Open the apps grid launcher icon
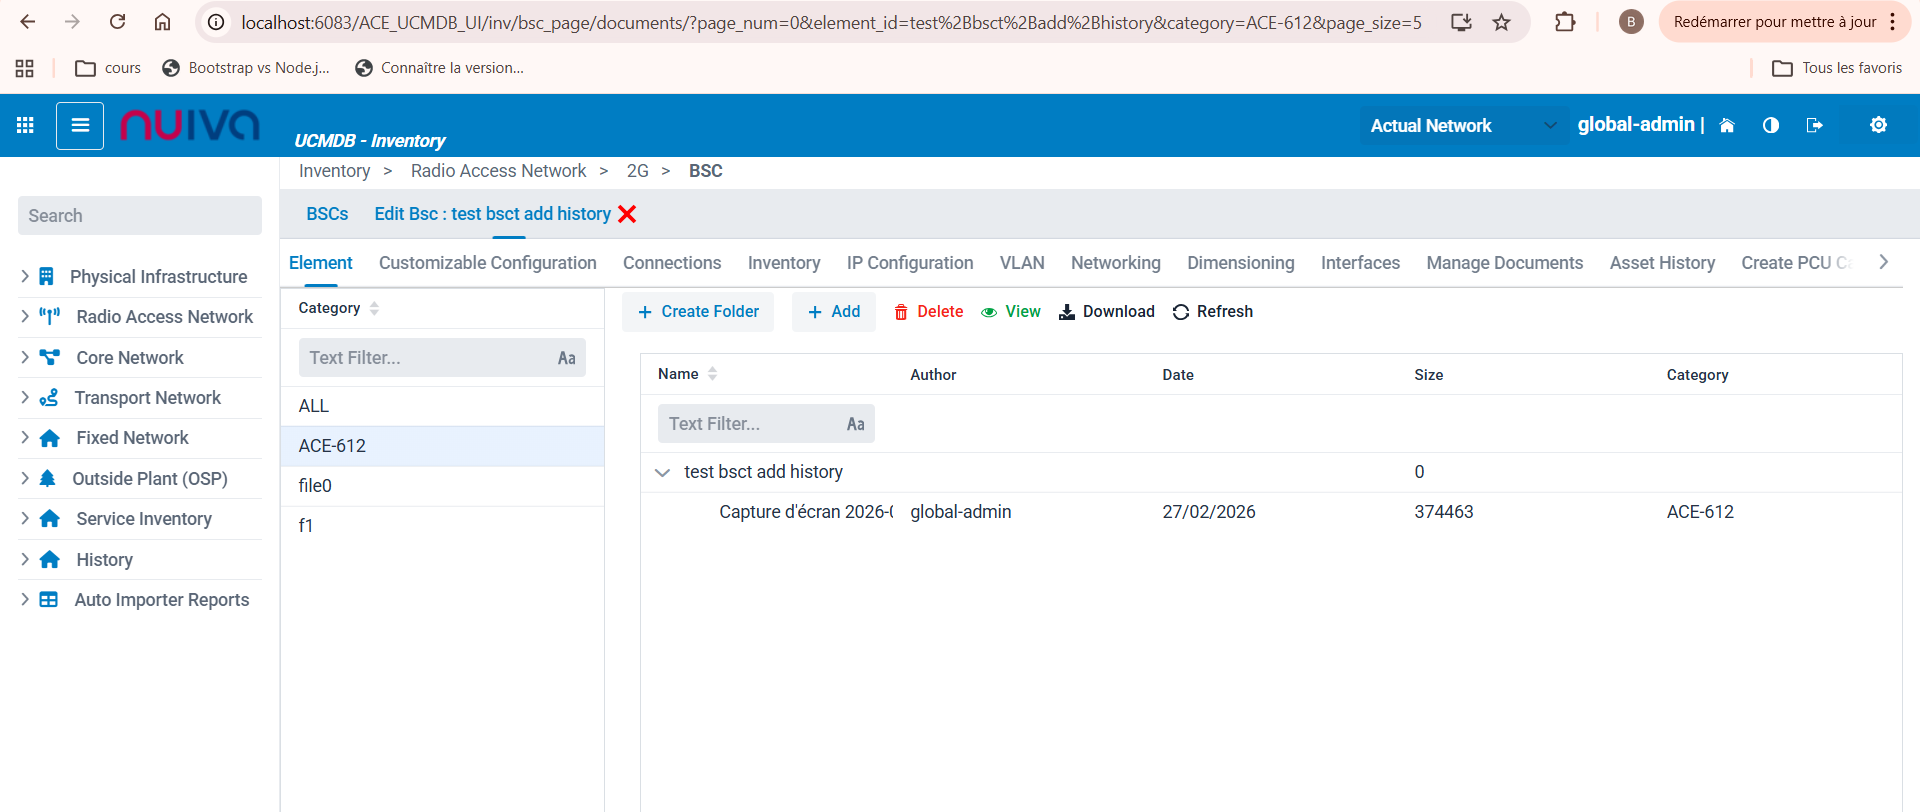 25,125
